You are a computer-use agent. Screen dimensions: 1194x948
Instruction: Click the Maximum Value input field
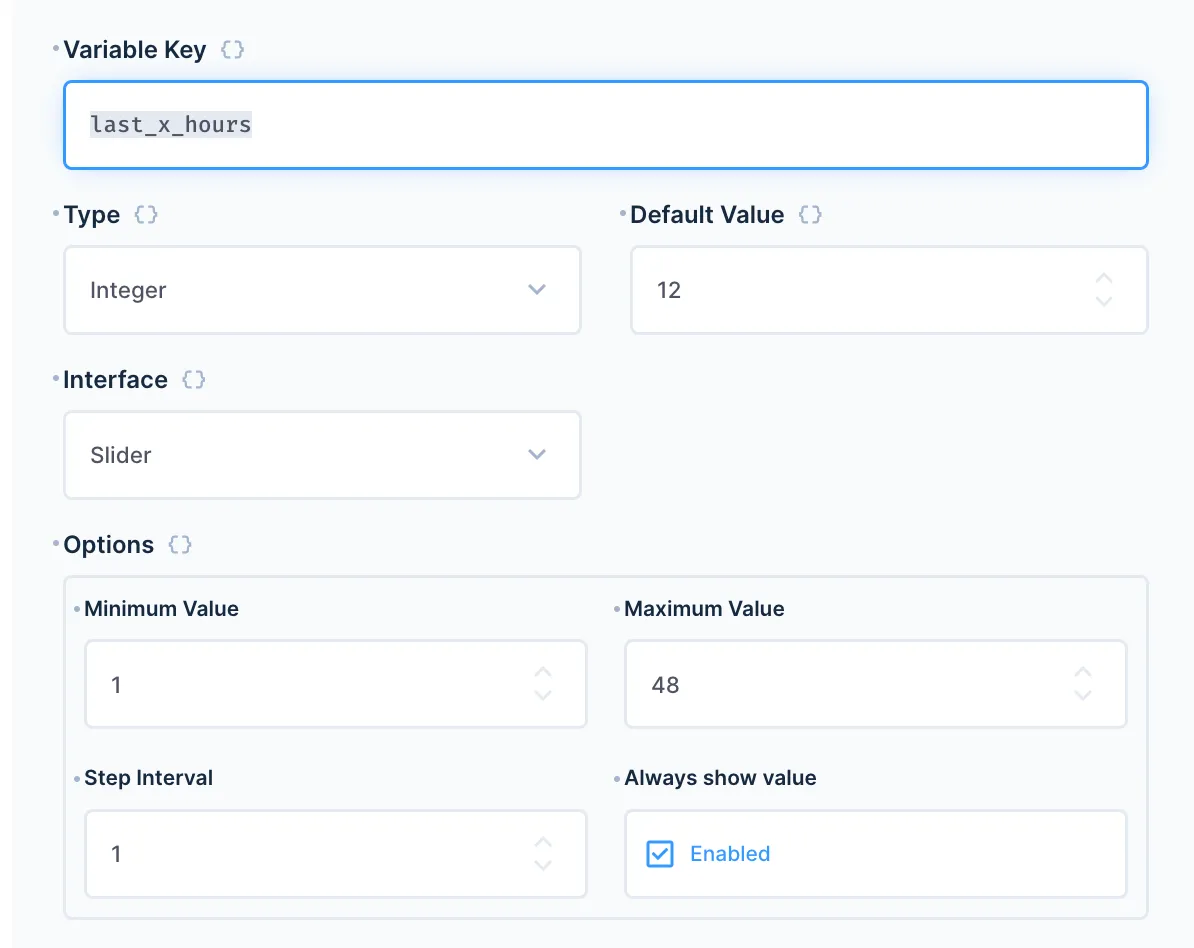(x=850, y=684)
